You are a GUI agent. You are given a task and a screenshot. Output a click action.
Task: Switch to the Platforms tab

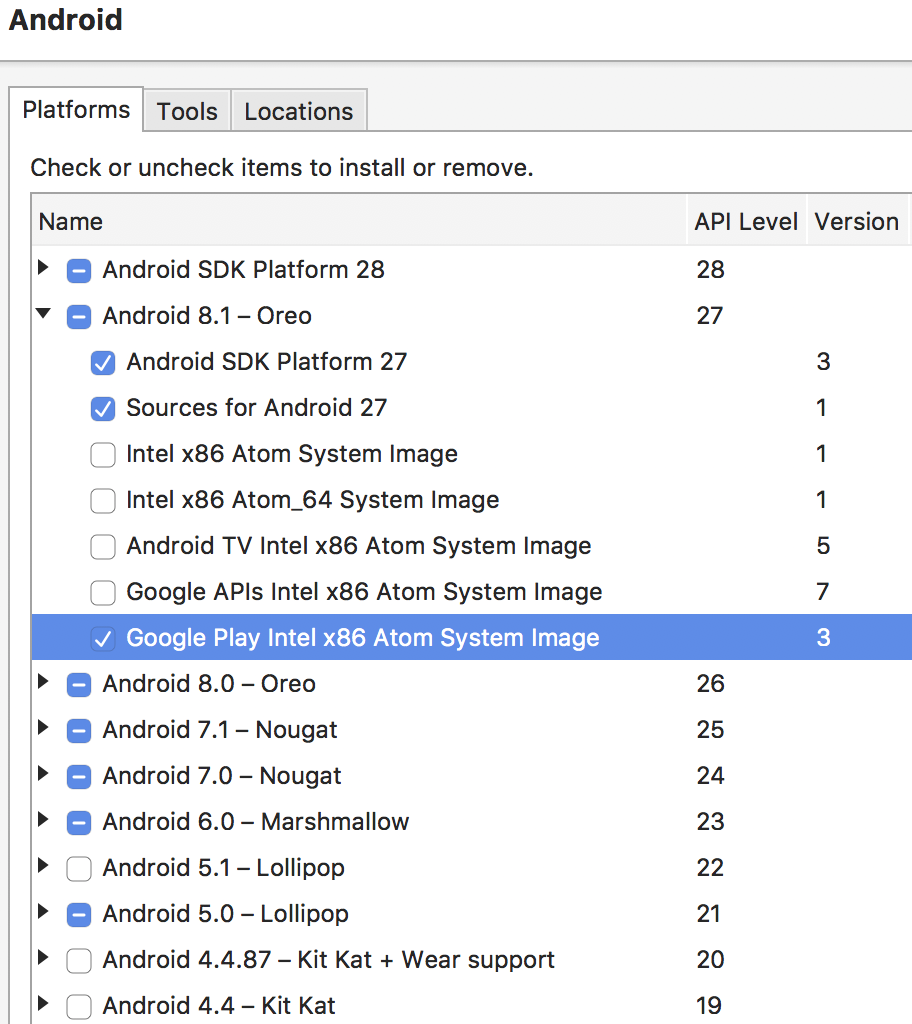tap(76, 110)
